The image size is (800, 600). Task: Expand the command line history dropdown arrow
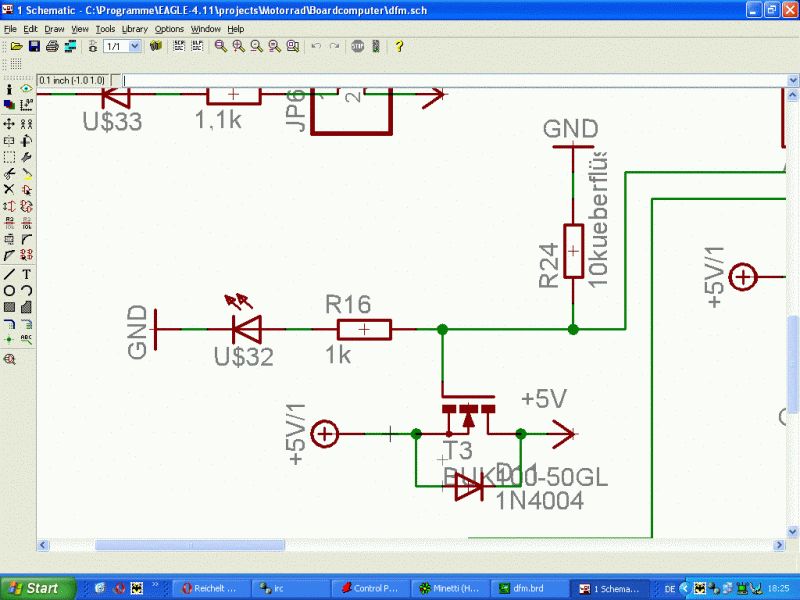(x=792, y=81)
